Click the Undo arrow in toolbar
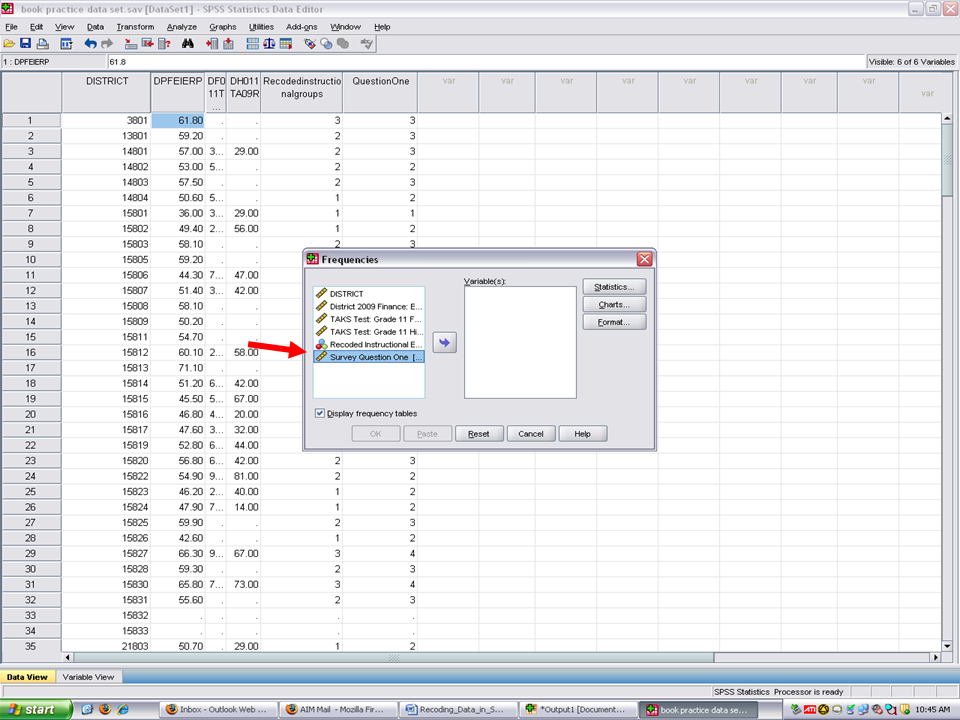The image size is (960, 720). click(90, 44)
